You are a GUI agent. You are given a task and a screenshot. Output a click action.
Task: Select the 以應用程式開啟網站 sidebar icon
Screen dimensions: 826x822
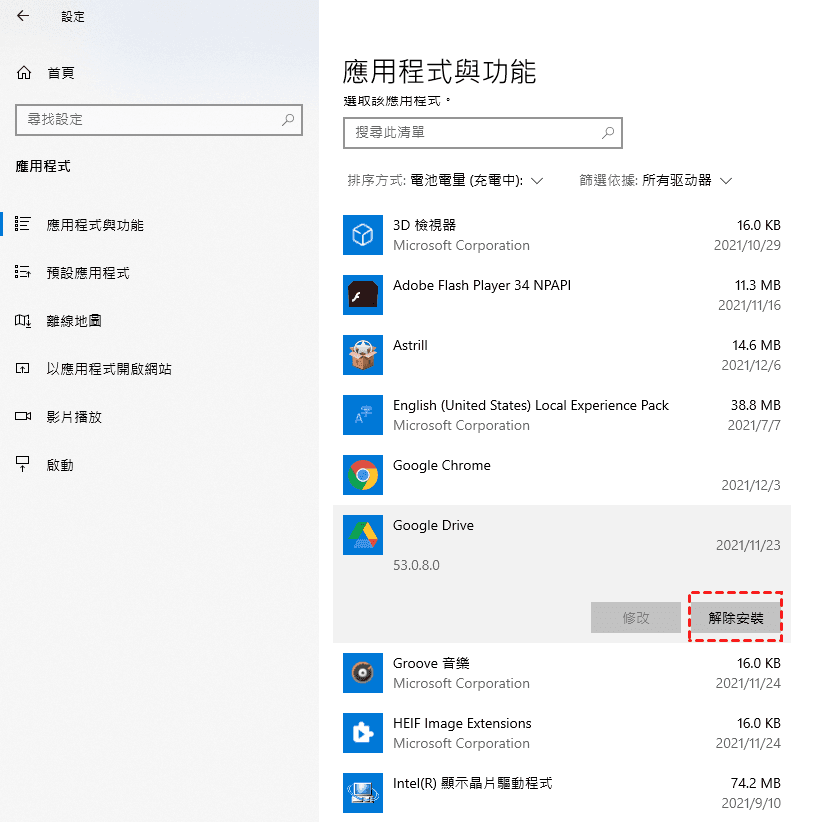pyautogui.click(x=23, y=368)
